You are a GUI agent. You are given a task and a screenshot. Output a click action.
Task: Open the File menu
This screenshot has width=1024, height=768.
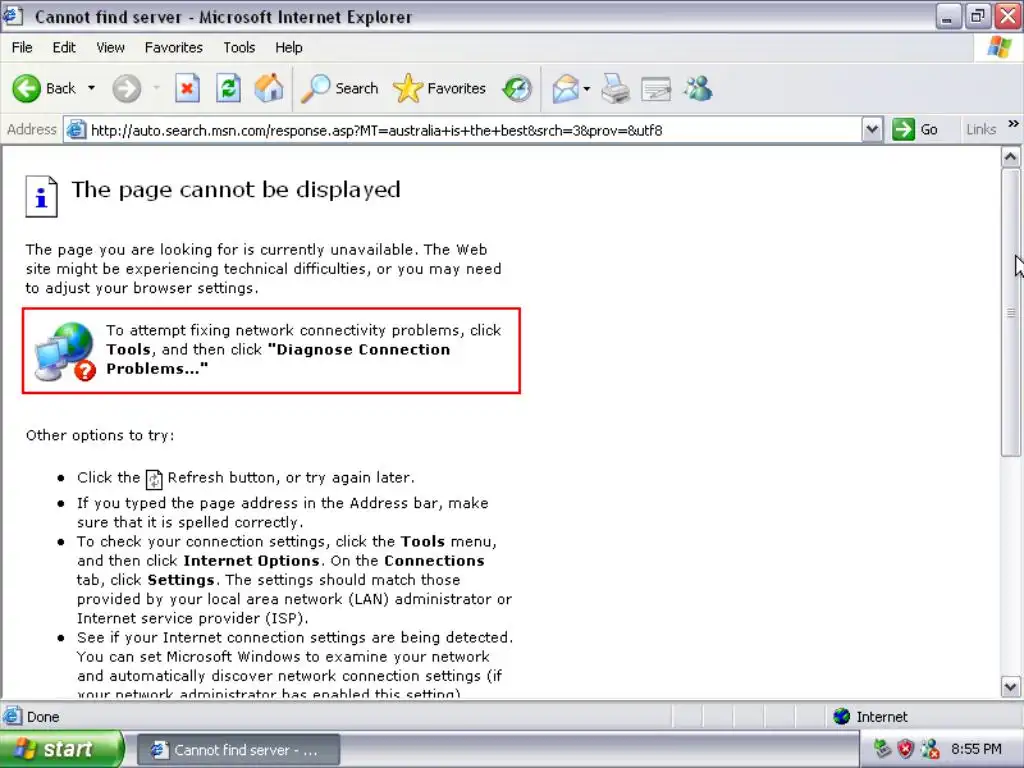(x=22, y=48)
